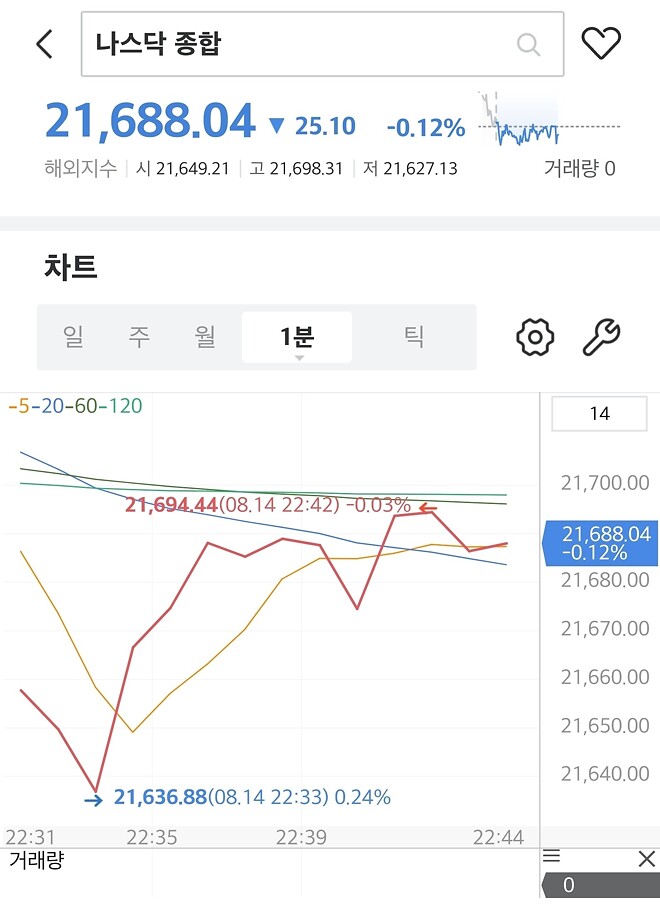Open chart settings via the gear icon

pyautogui.click(x=535, y=337)
